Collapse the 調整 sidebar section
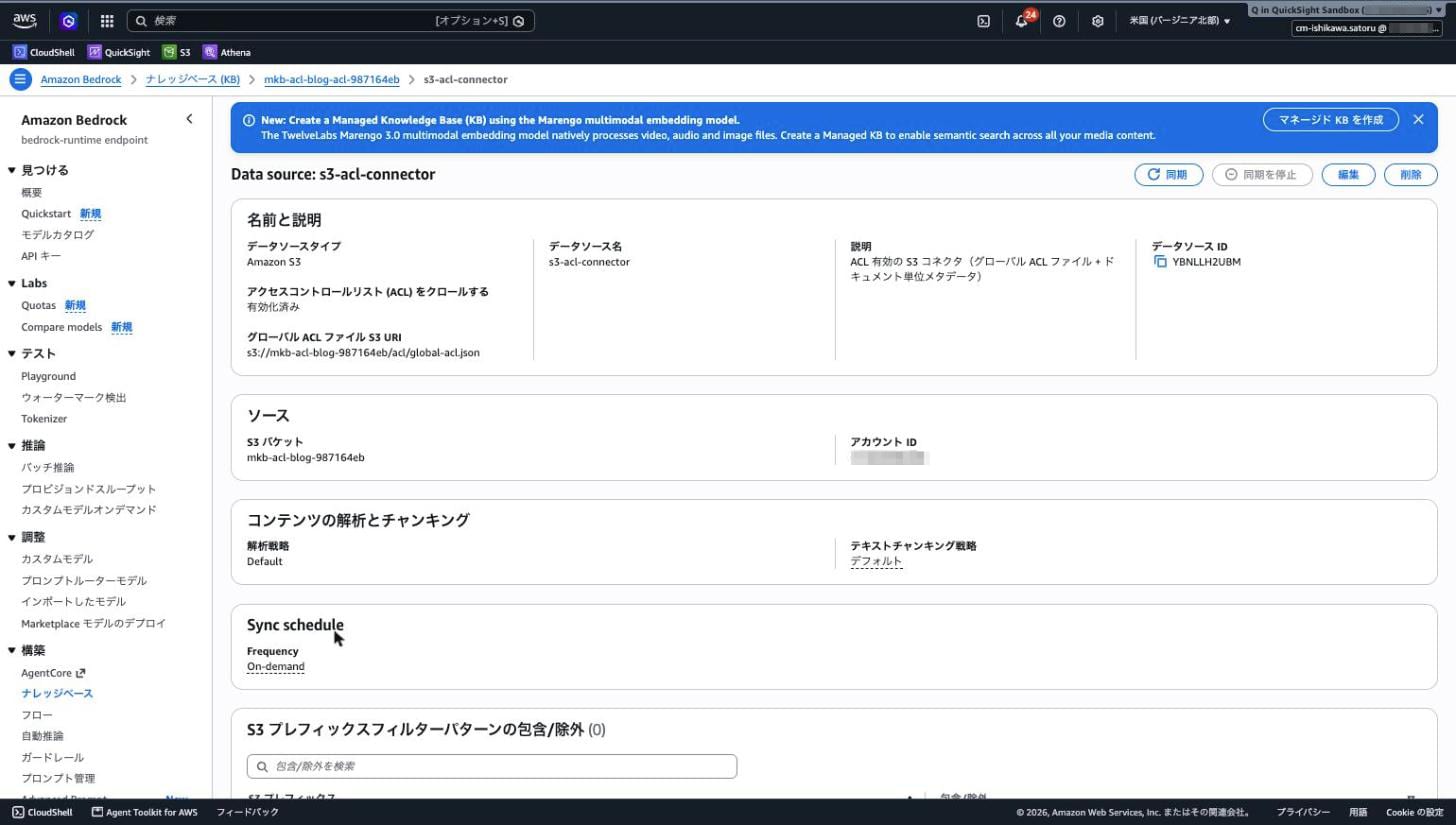 point(12,538)
